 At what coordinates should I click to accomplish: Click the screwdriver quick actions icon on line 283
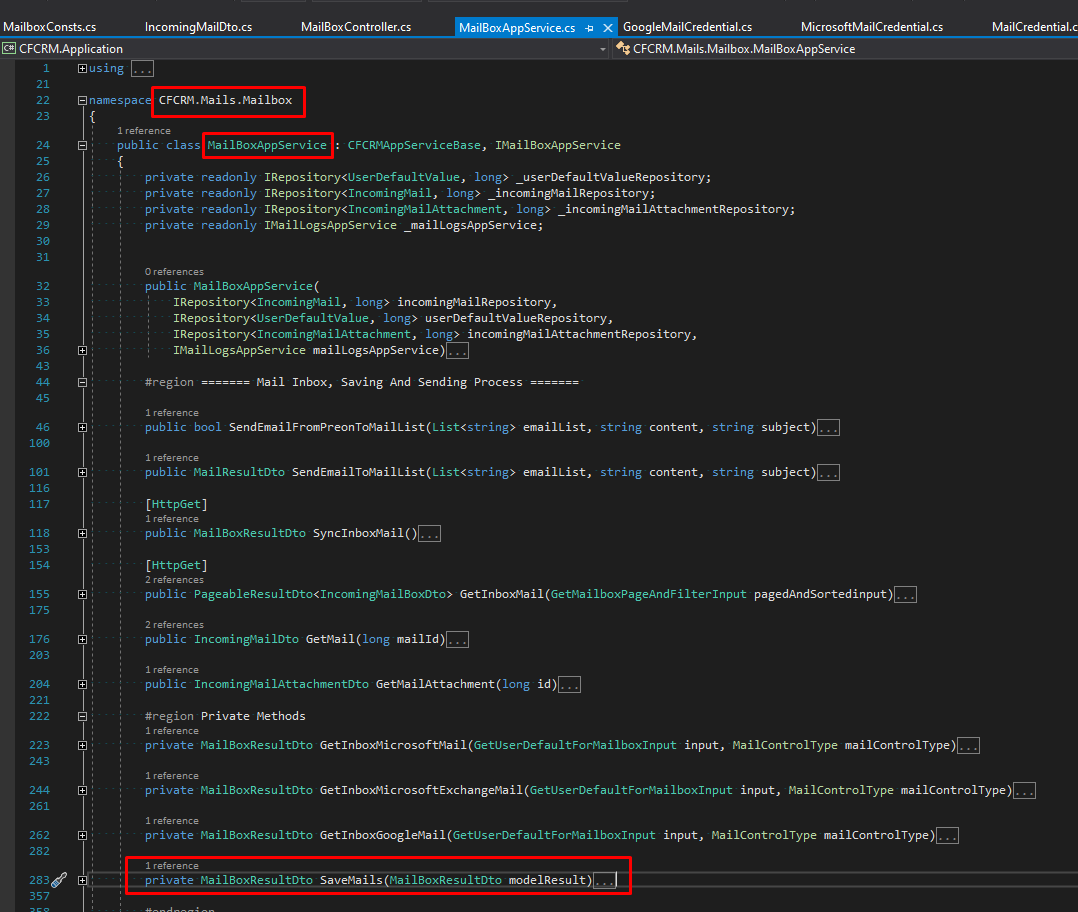(x=60, y=880)
